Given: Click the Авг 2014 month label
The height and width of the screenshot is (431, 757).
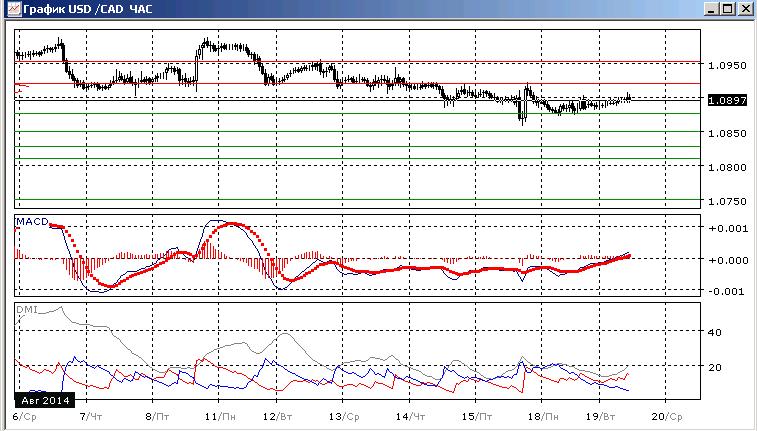Looking at the screenshot, I should tap(45, 400).
